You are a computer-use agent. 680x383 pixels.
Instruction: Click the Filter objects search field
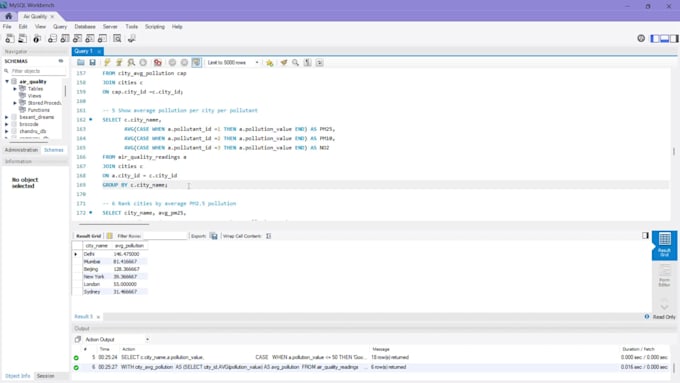[x=37, y=71]
